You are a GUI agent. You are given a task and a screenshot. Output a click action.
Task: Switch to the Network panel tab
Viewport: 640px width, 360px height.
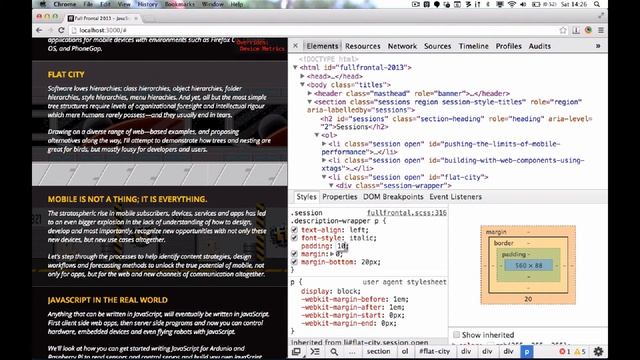click(402, 46)
